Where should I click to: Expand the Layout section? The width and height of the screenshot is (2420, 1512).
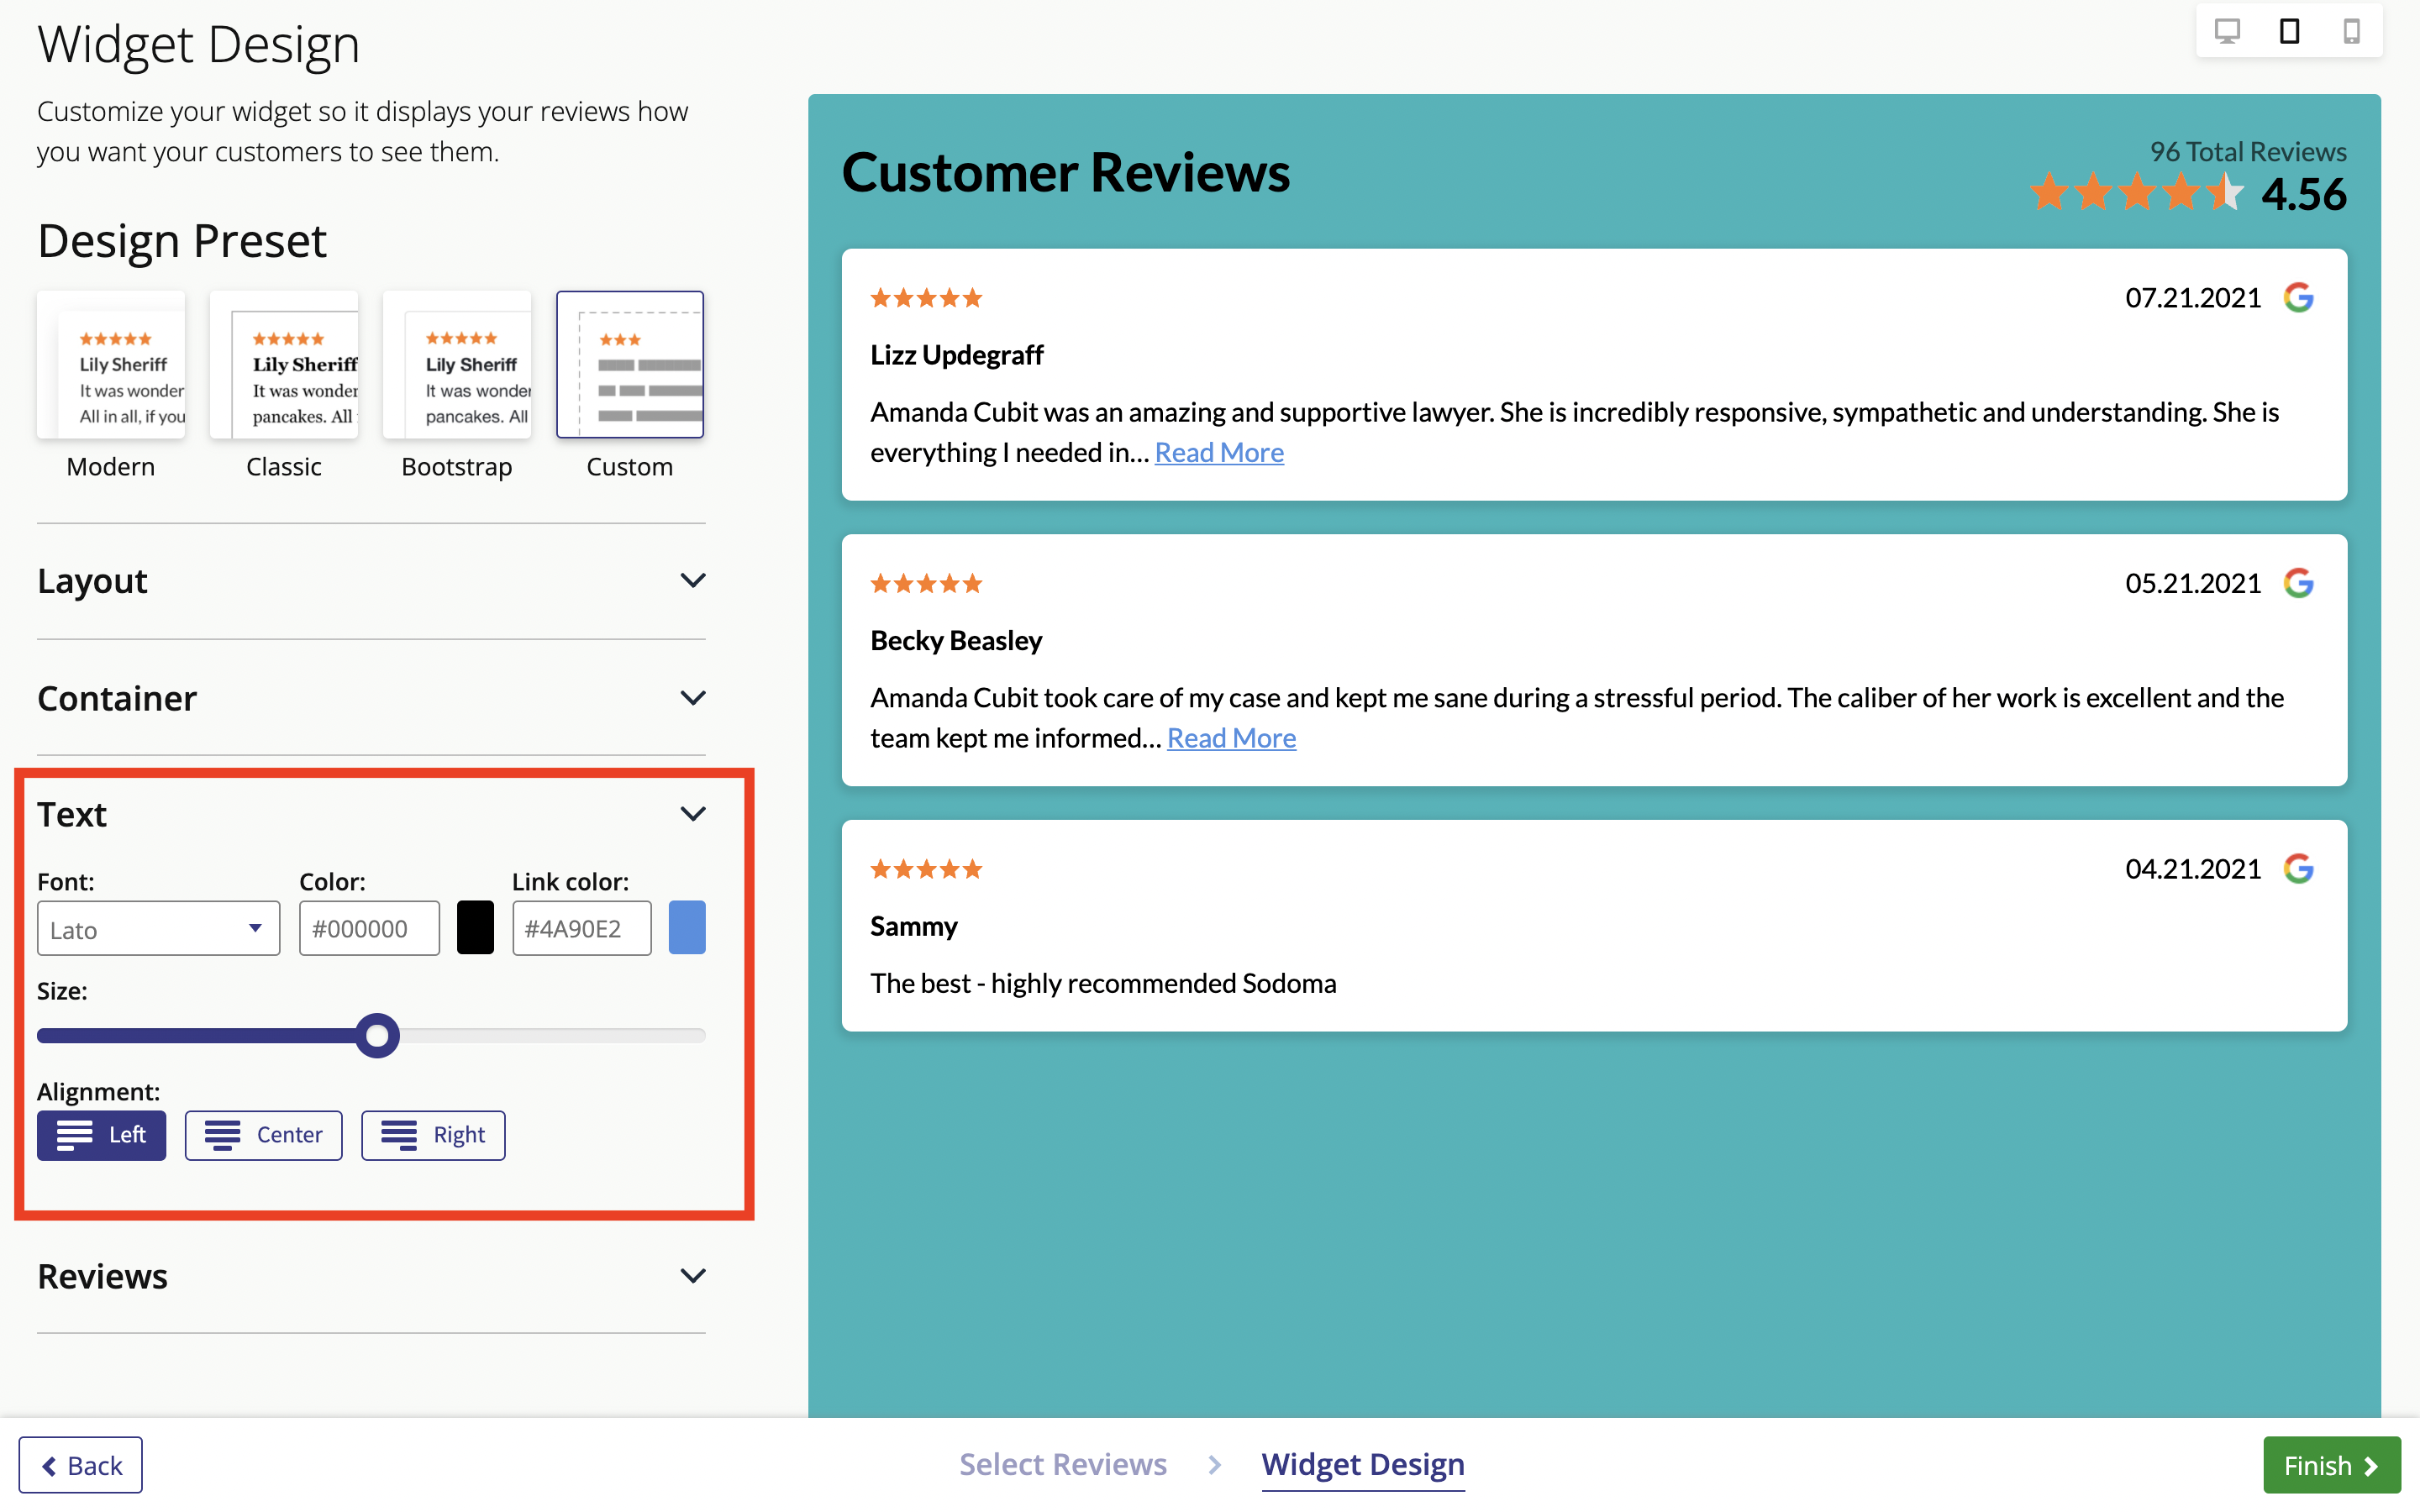click(x=371, y=581)
